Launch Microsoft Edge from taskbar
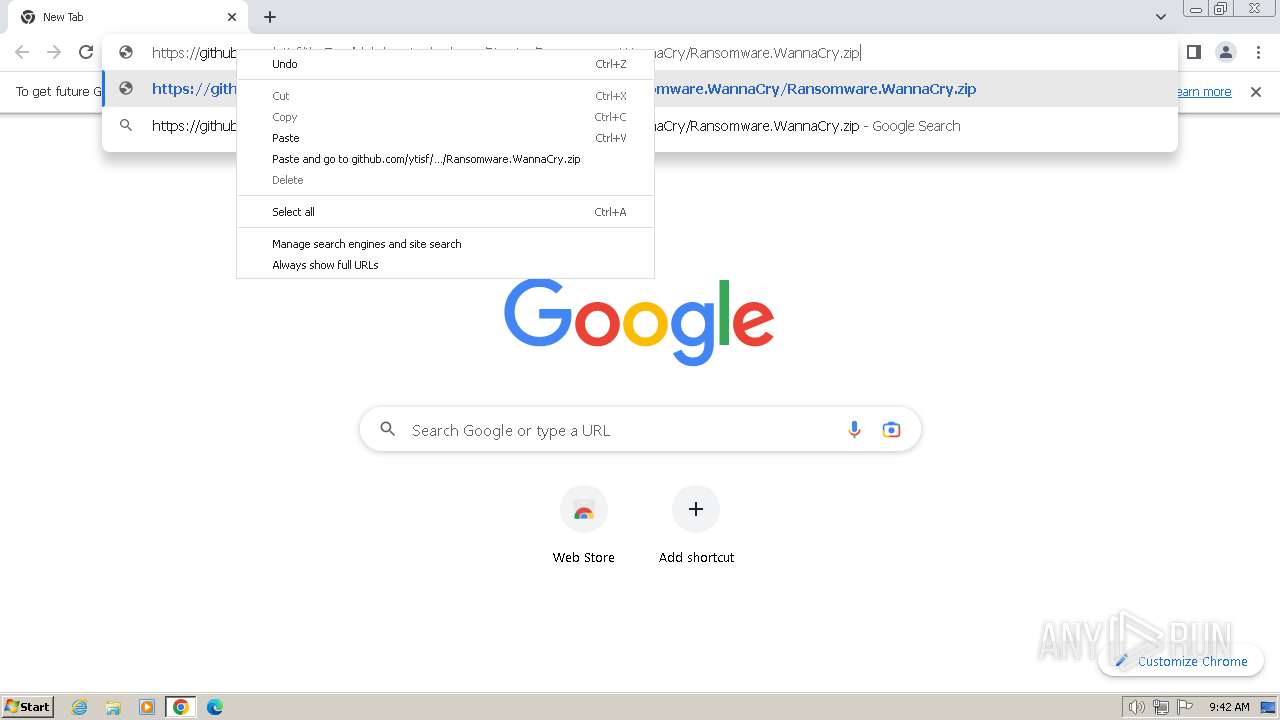The height and width of the screenshot is (720, 1280). tap(215, 707)
